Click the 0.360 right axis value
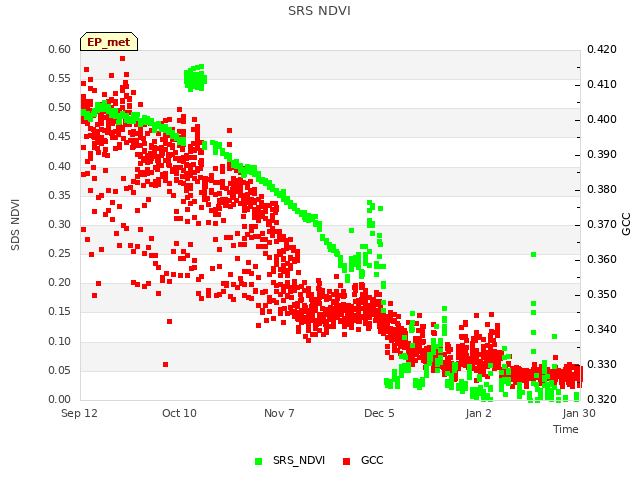This screenshot has width=640, height=480. [x=602, y=260]
